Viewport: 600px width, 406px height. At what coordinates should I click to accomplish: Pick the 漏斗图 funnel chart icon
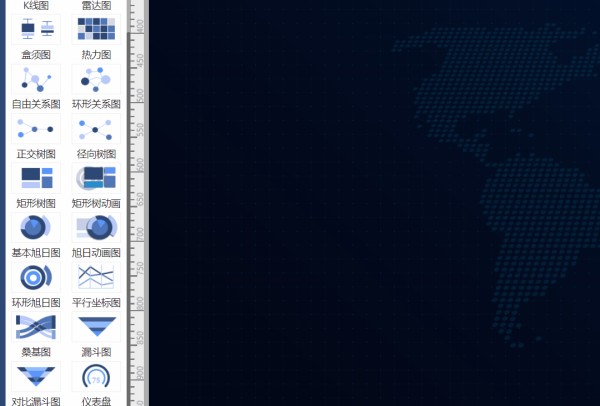coord(96,327)
